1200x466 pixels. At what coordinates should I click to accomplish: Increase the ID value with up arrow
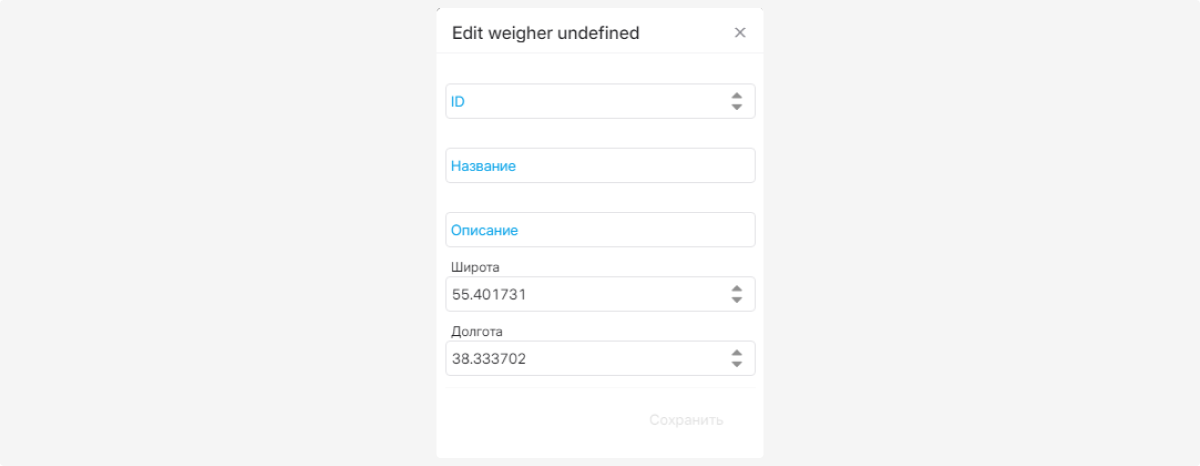[x=736, y=96]
